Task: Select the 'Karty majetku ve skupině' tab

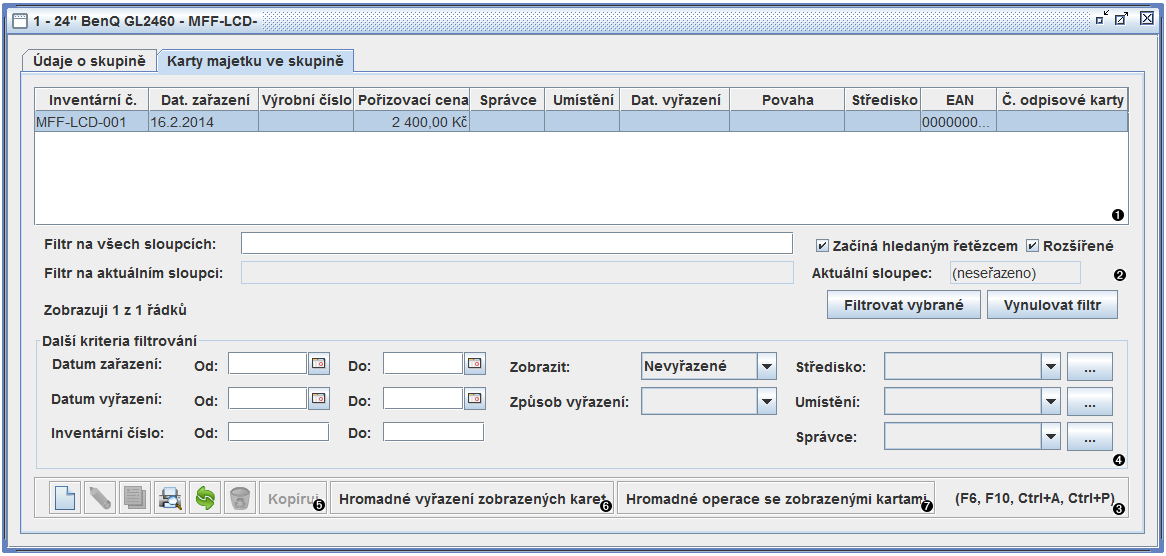Action: 255,61
